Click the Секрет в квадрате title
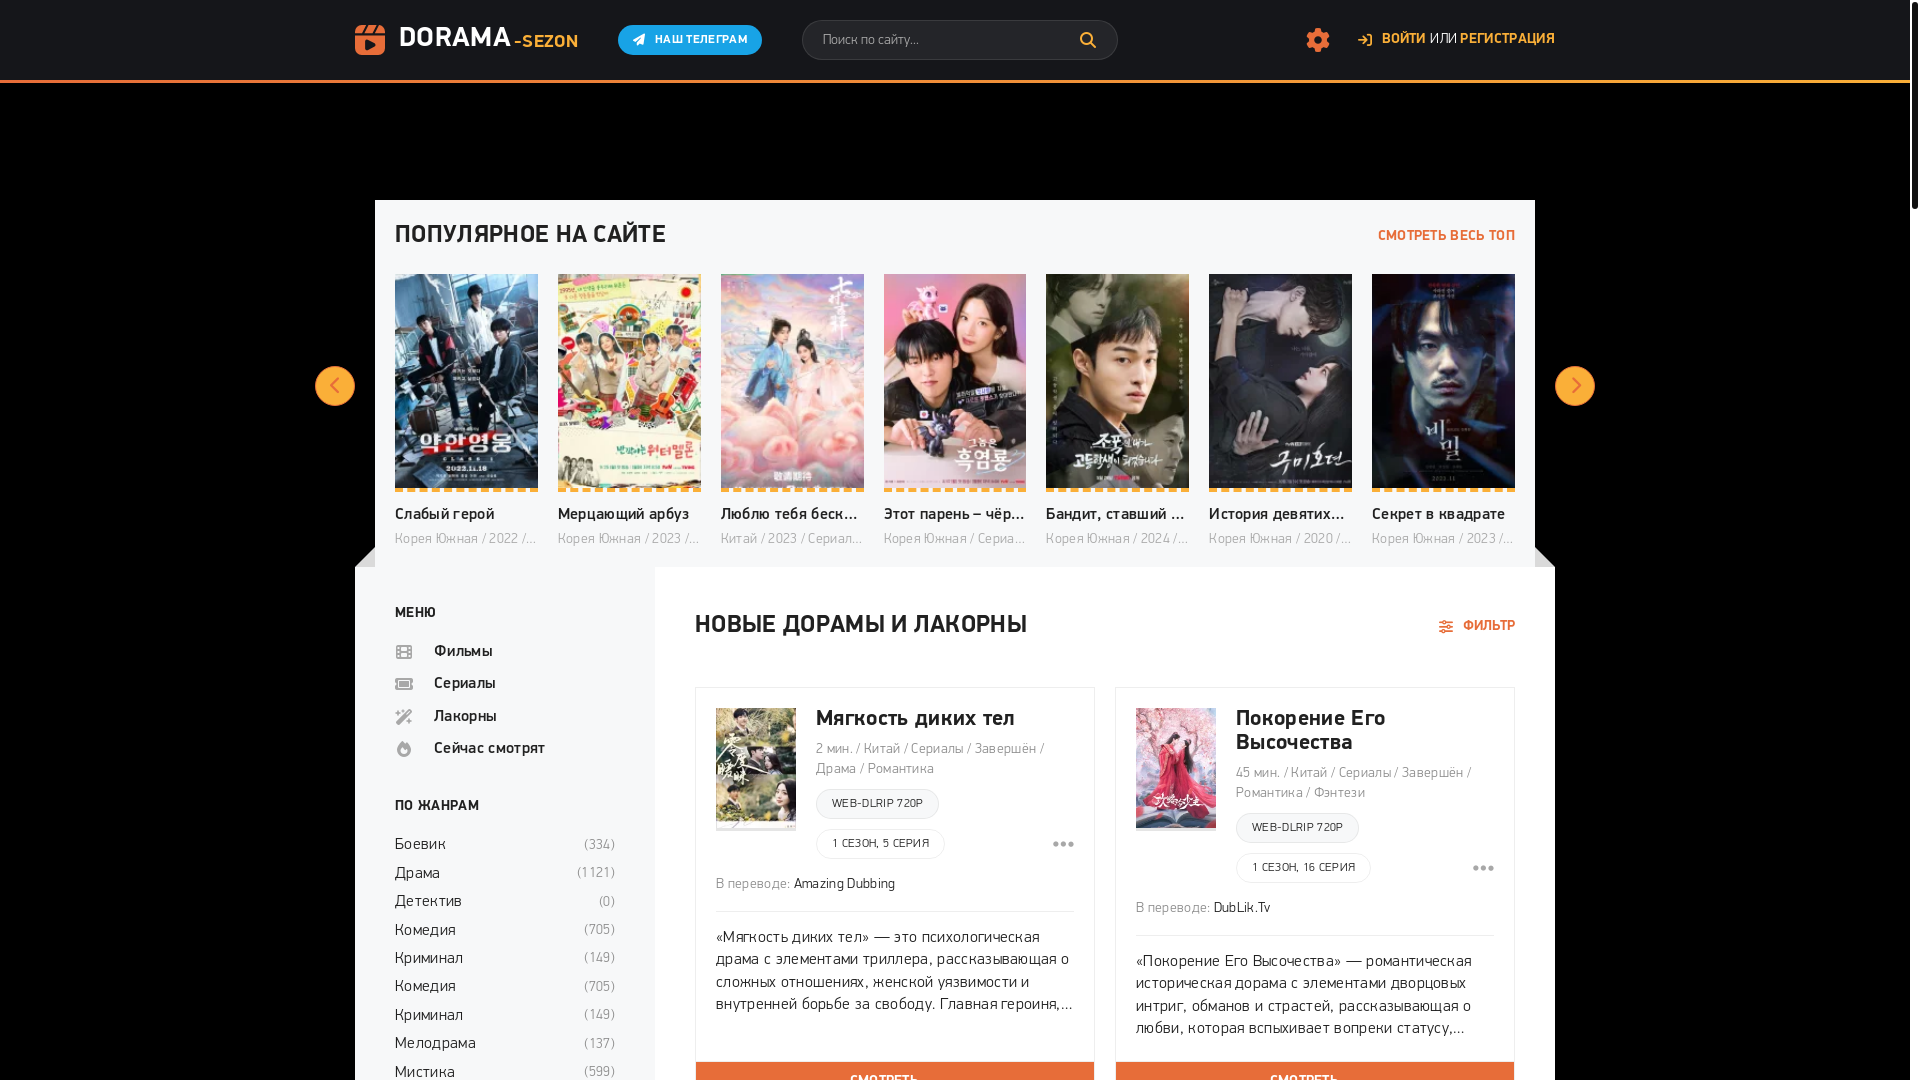This screenshot has height=1080, width=1920. click(x=1438, y=514)
